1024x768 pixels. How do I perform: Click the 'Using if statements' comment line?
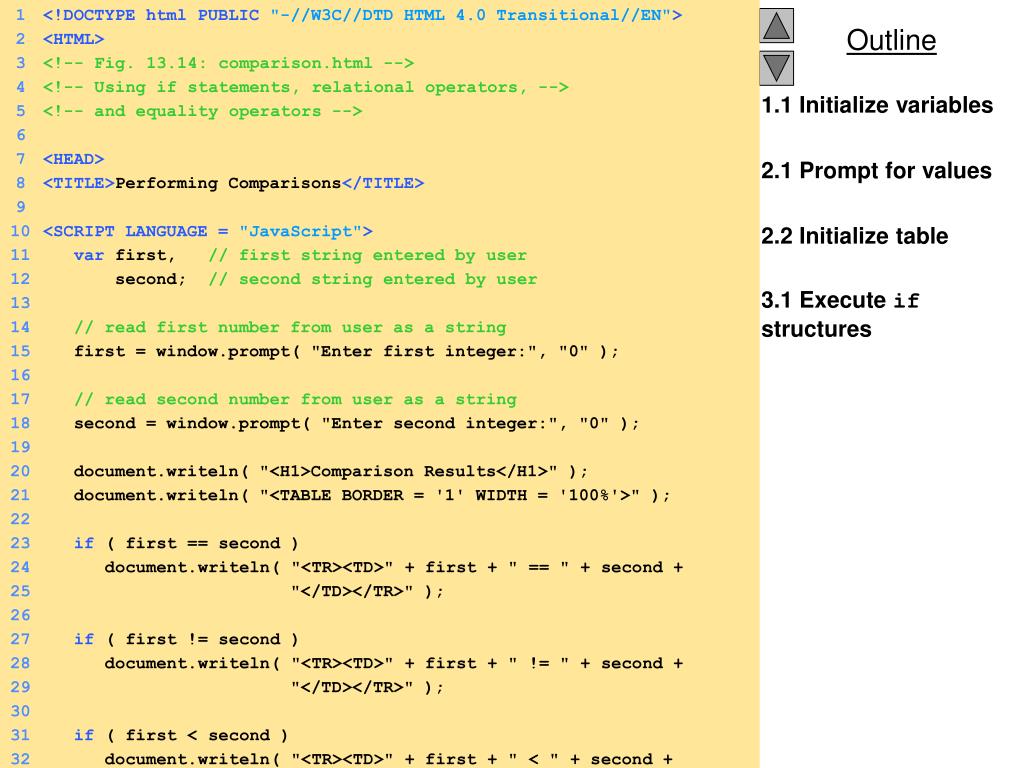(306, 88)
